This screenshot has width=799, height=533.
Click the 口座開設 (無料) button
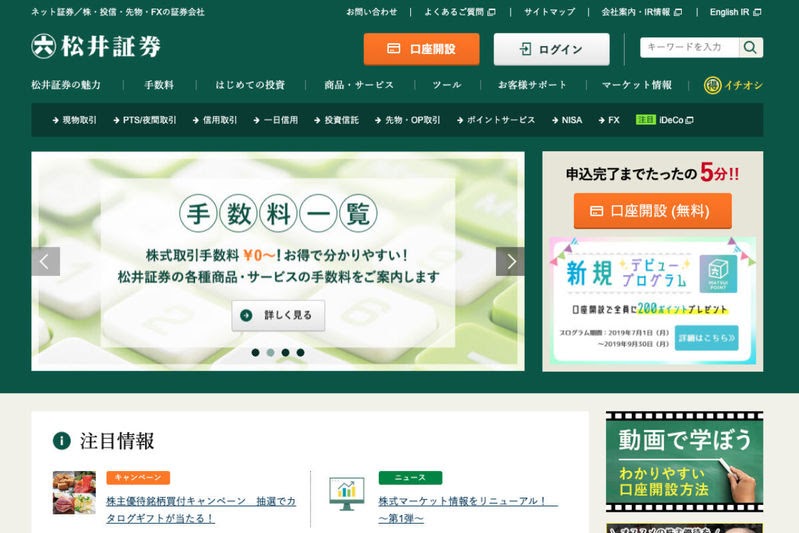tap(653, 210)
